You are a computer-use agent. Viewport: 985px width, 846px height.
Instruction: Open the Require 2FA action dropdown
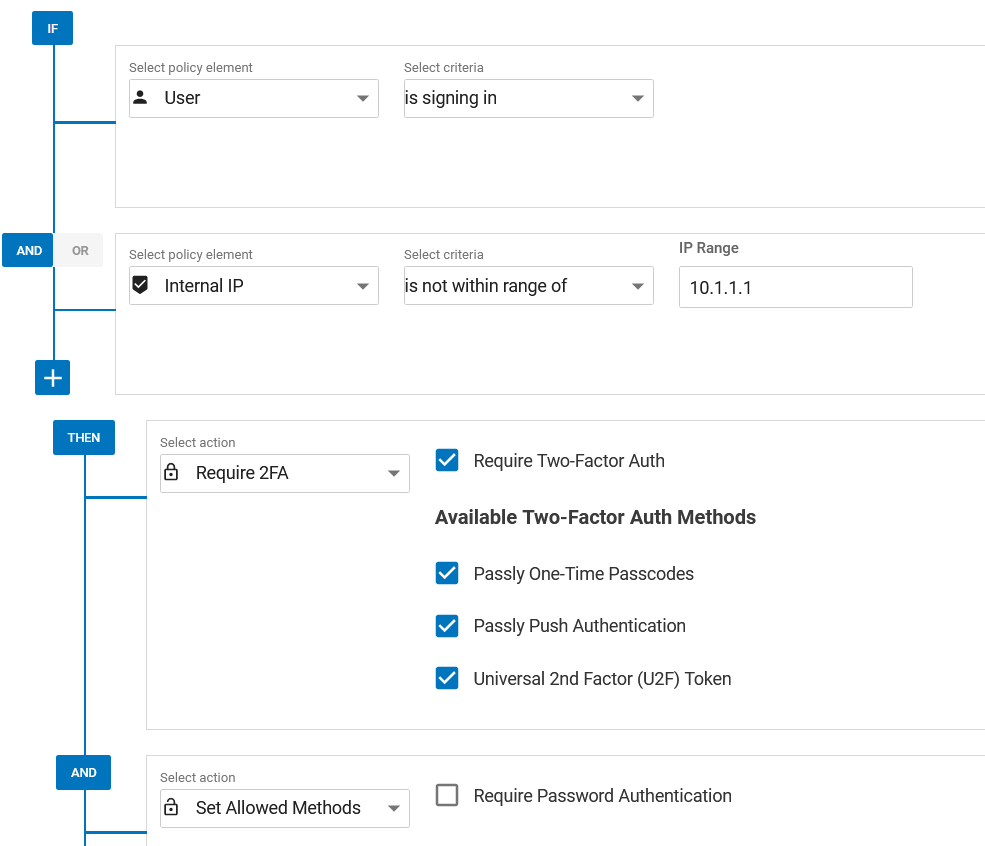285,474
